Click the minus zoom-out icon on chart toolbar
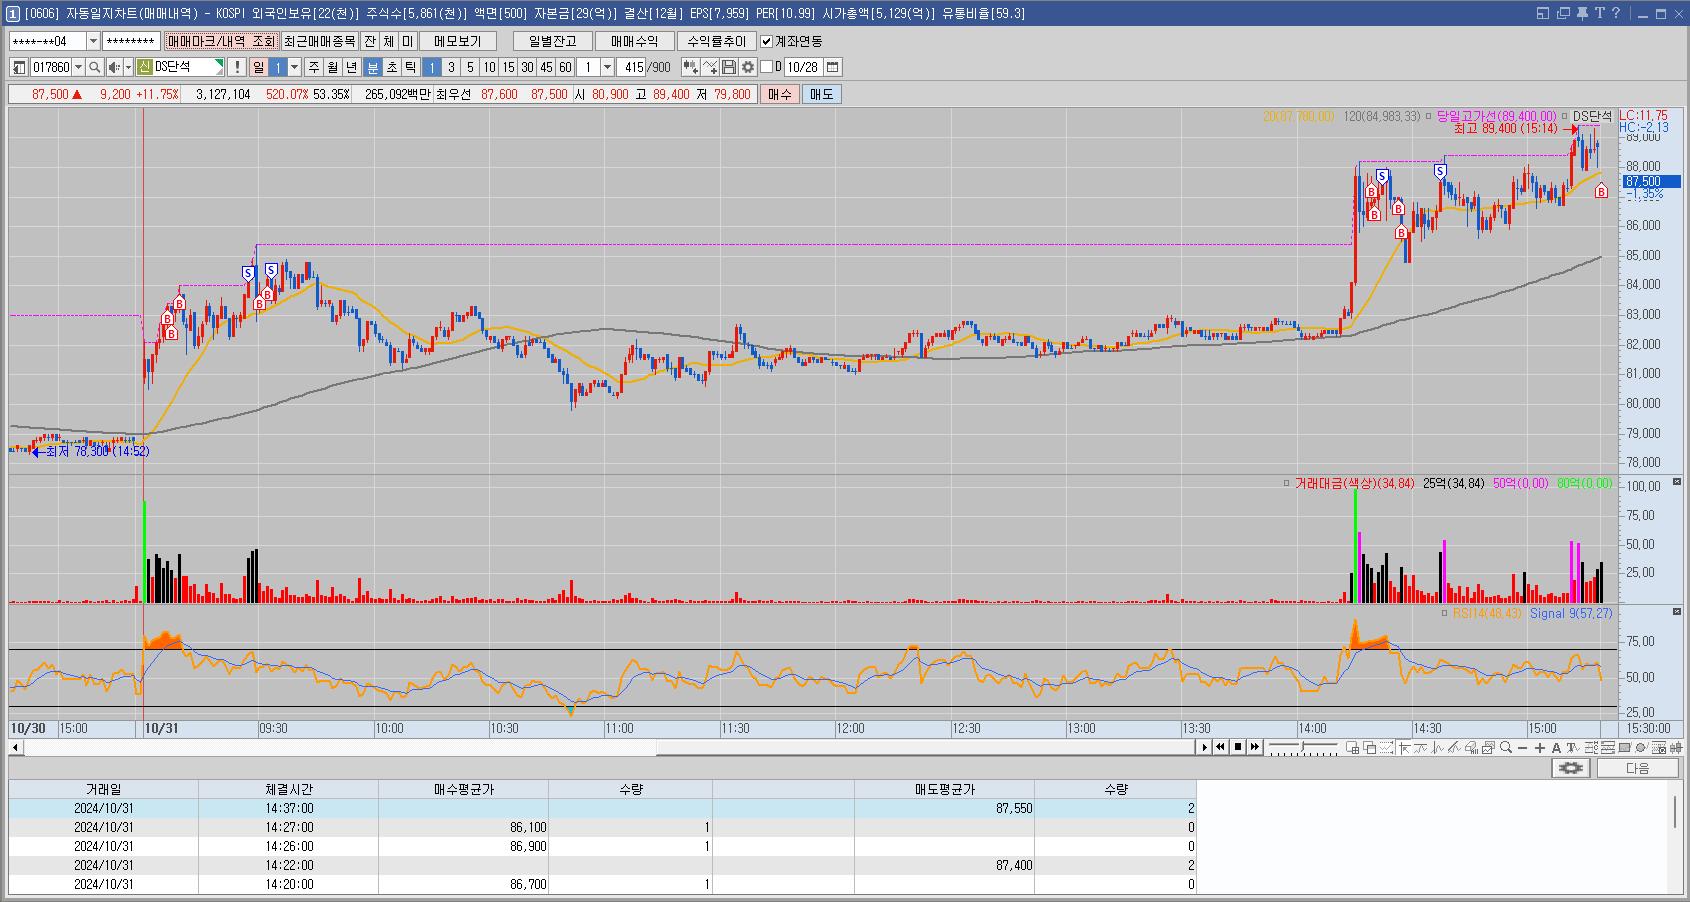 [1522, 747]
